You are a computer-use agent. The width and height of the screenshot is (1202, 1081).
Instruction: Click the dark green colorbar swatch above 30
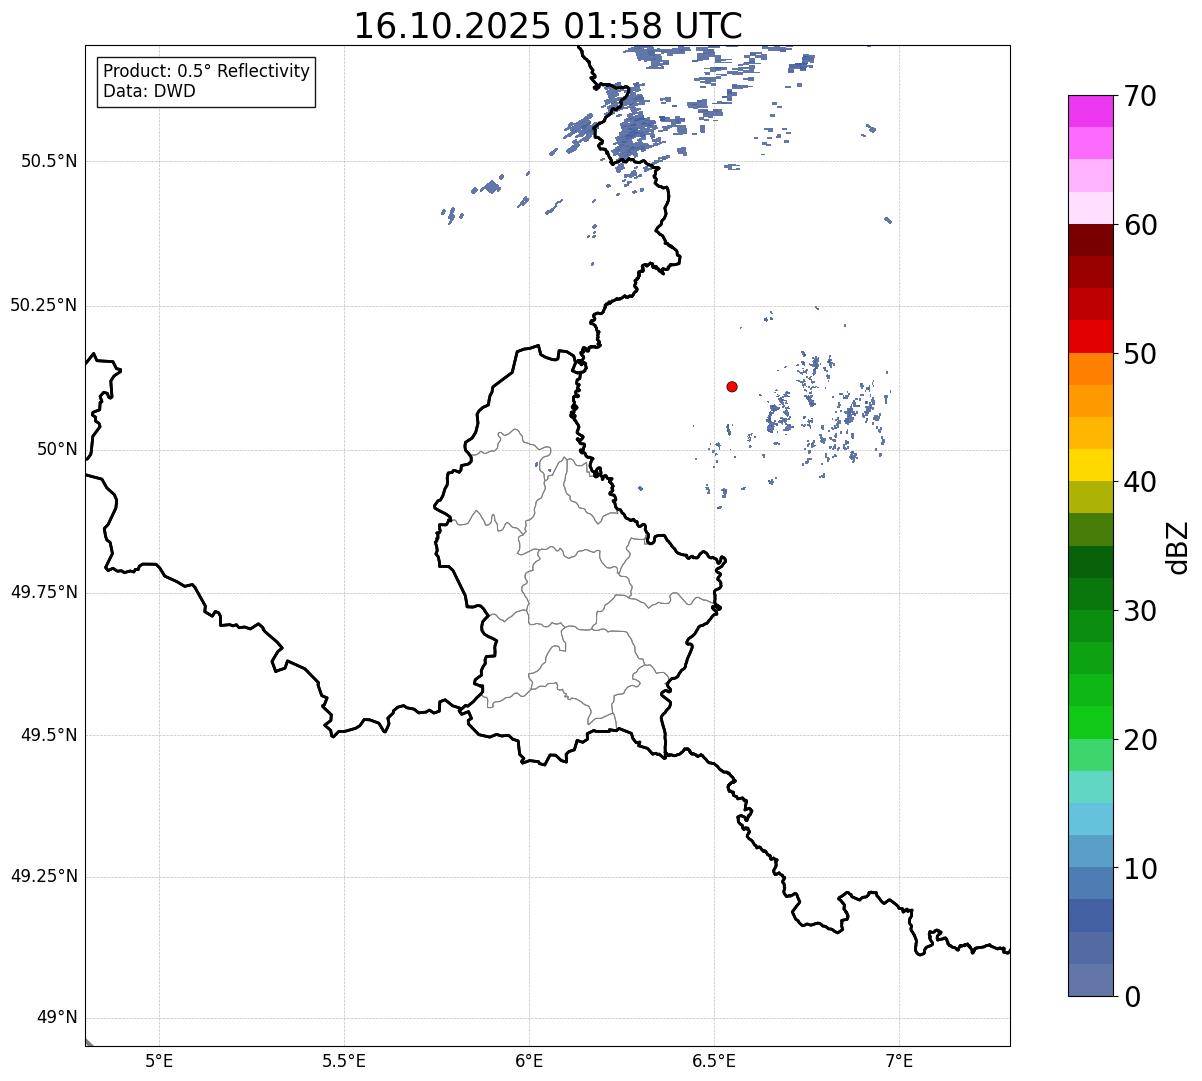pos(1090,594)
